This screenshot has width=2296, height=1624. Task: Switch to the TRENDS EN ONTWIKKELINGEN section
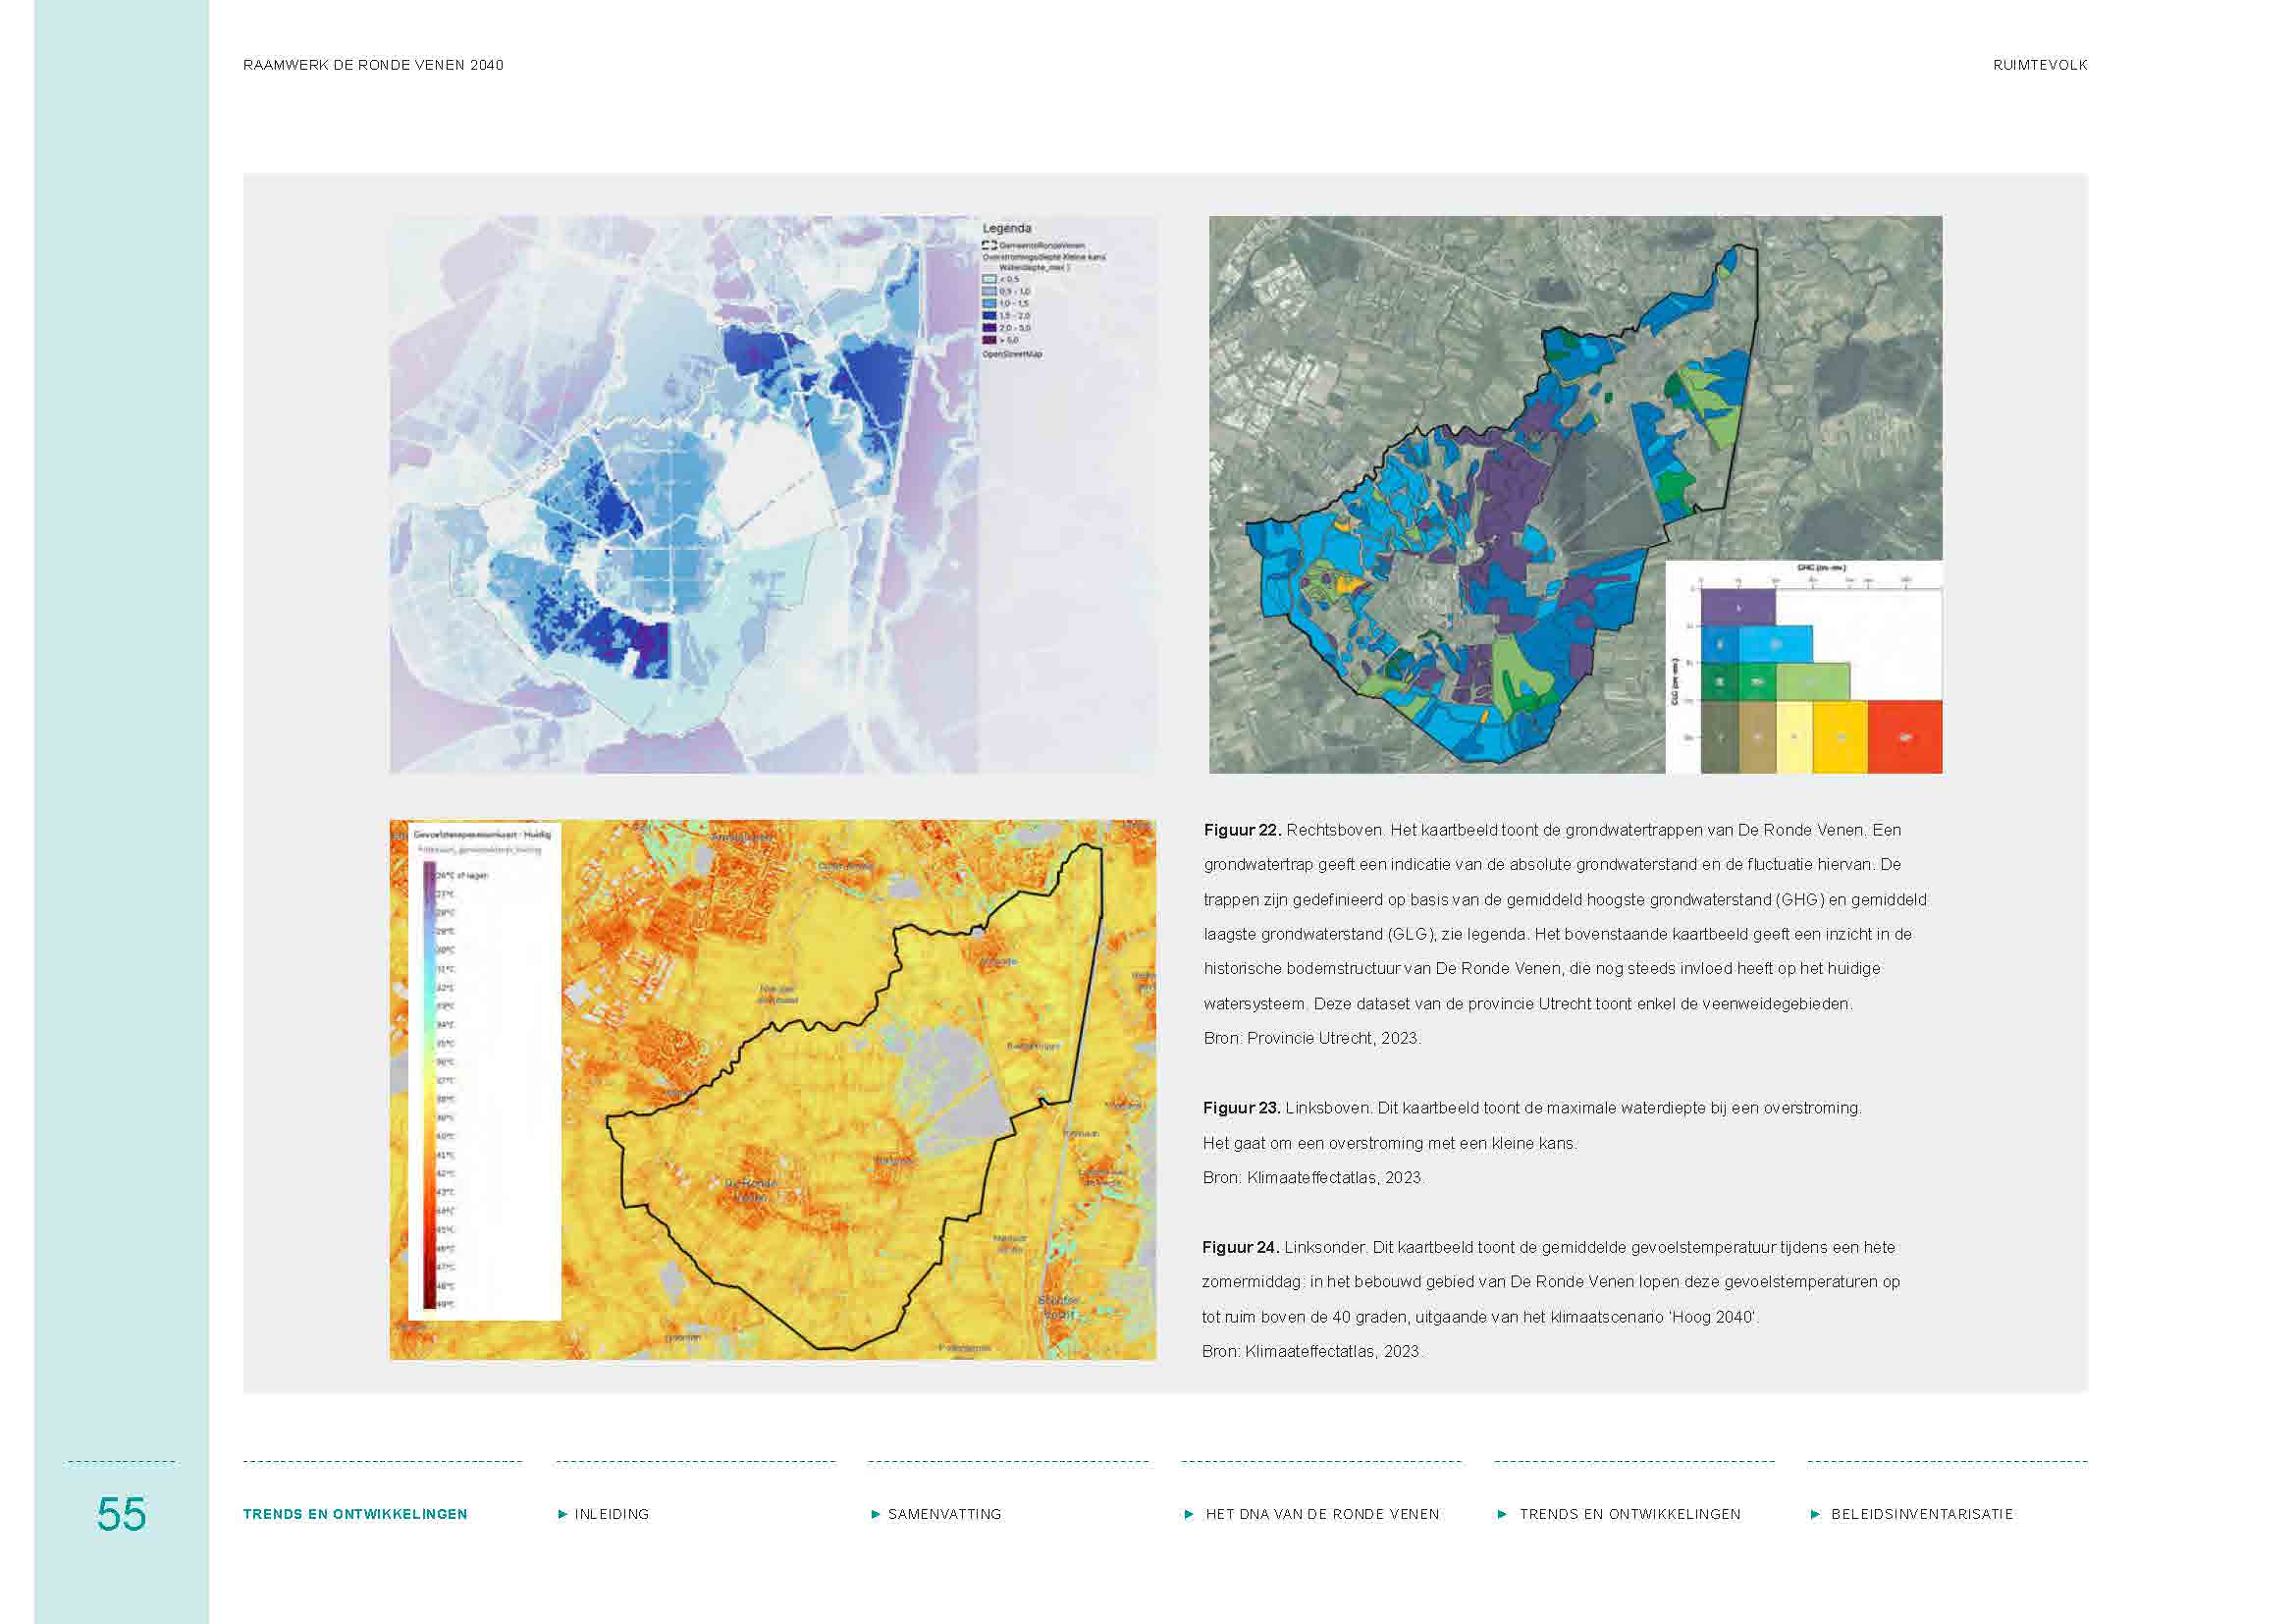1632,1515
